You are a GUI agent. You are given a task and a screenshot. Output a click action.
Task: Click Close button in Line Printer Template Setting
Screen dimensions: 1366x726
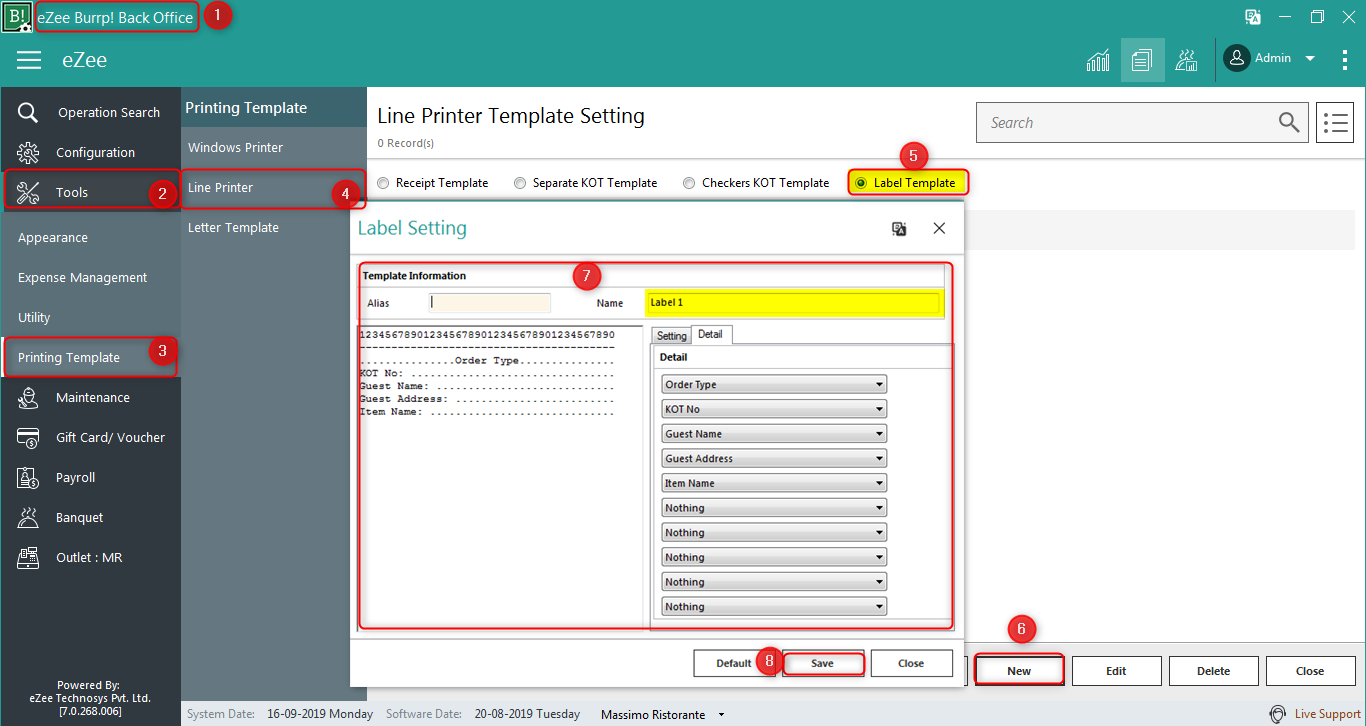(x=1310, y=671)
